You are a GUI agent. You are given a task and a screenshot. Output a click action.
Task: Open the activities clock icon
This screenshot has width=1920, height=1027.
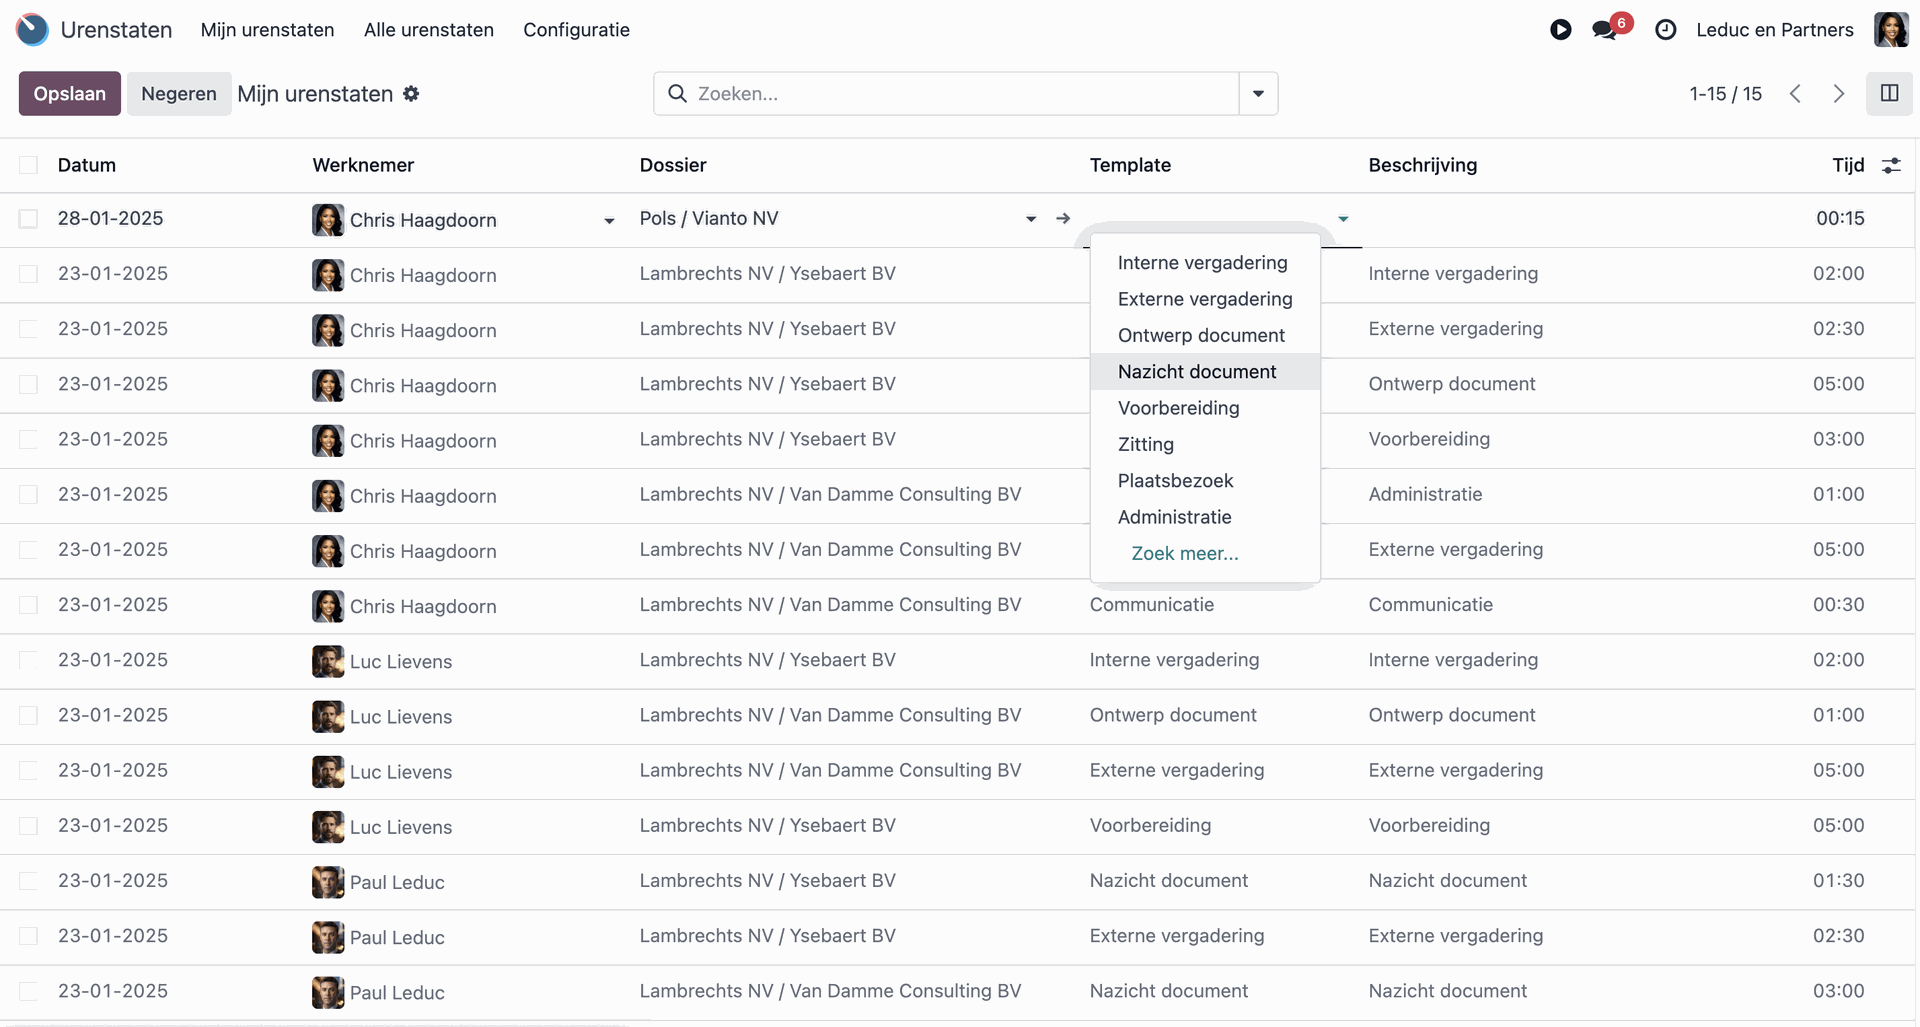1665,30
